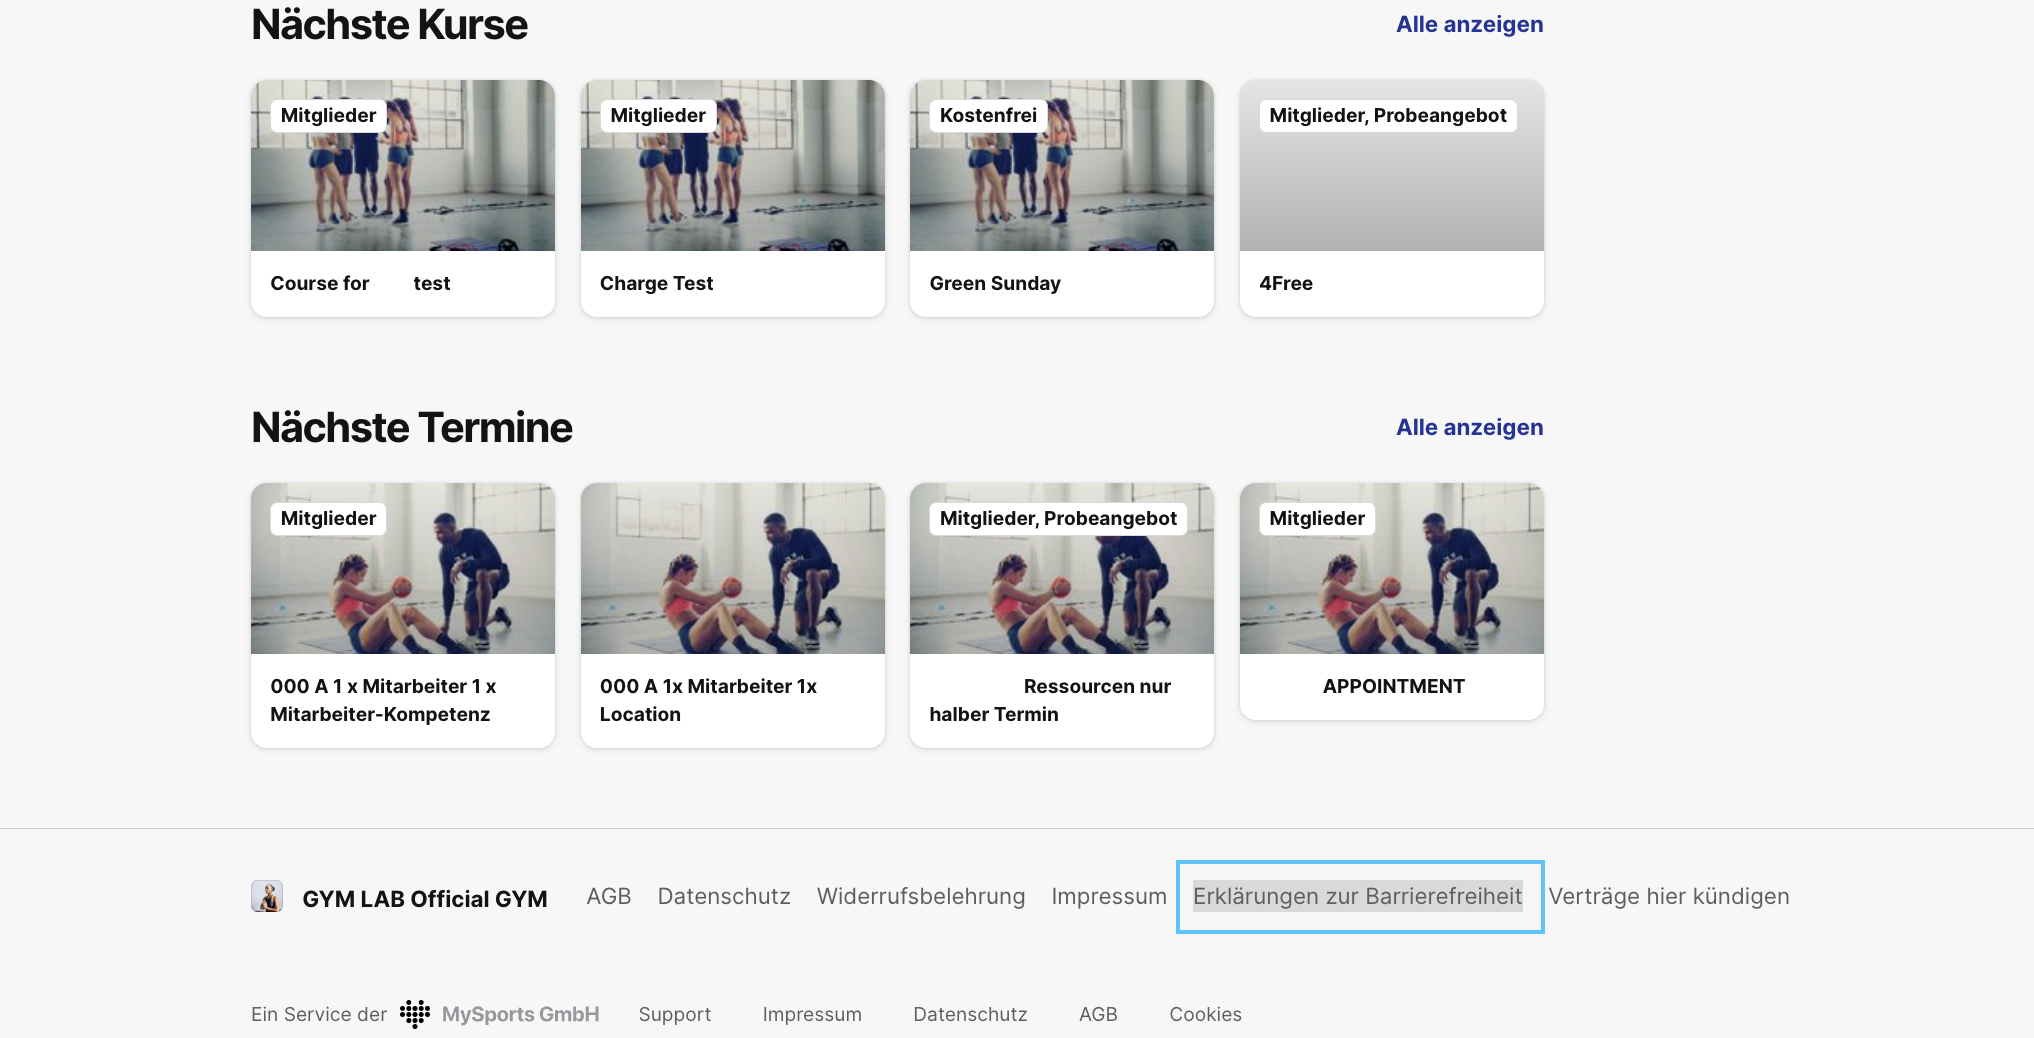This screenshot has width=2034, height=1038.
Task: Click the MySports GmbH dotted logo icon
Action: coord(415,1014)
